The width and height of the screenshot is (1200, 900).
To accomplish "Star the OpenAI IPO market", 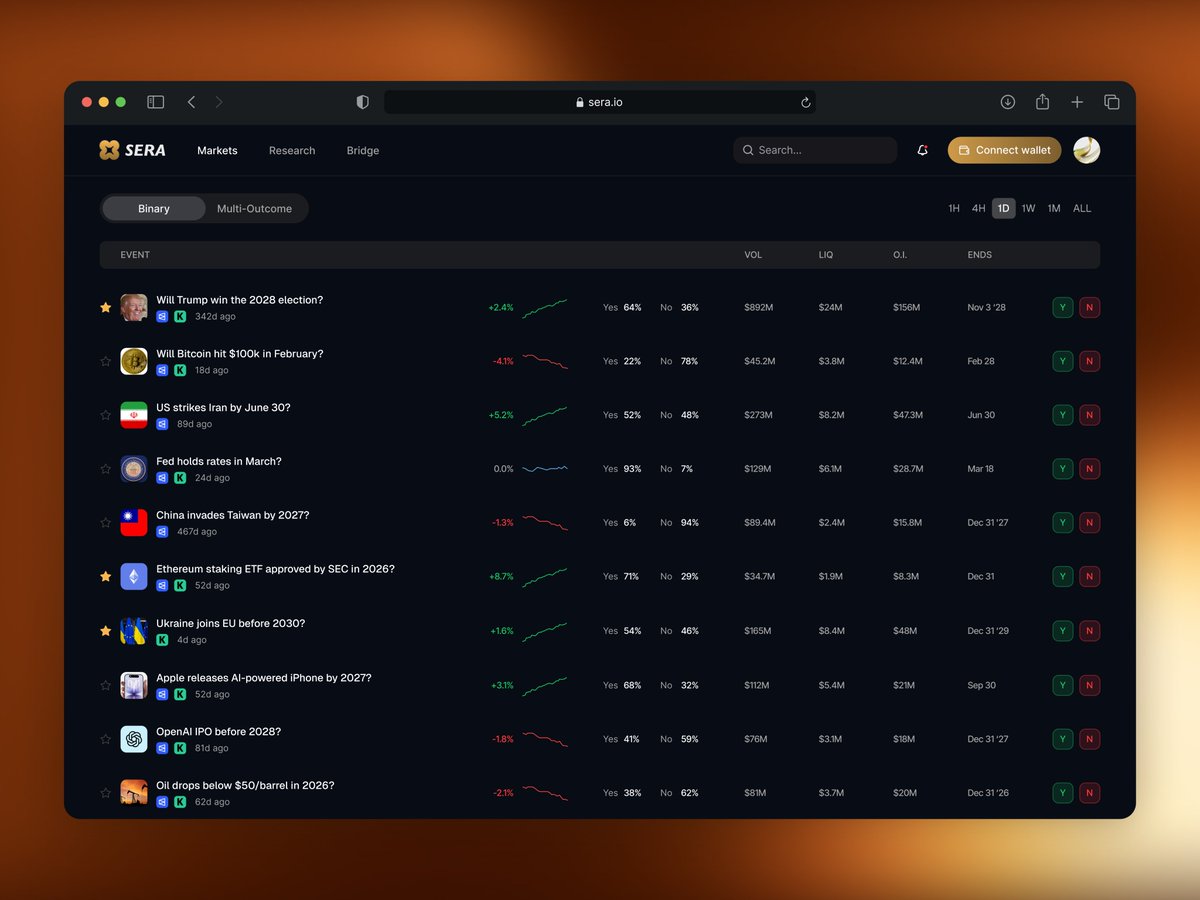I will point(105,739).
